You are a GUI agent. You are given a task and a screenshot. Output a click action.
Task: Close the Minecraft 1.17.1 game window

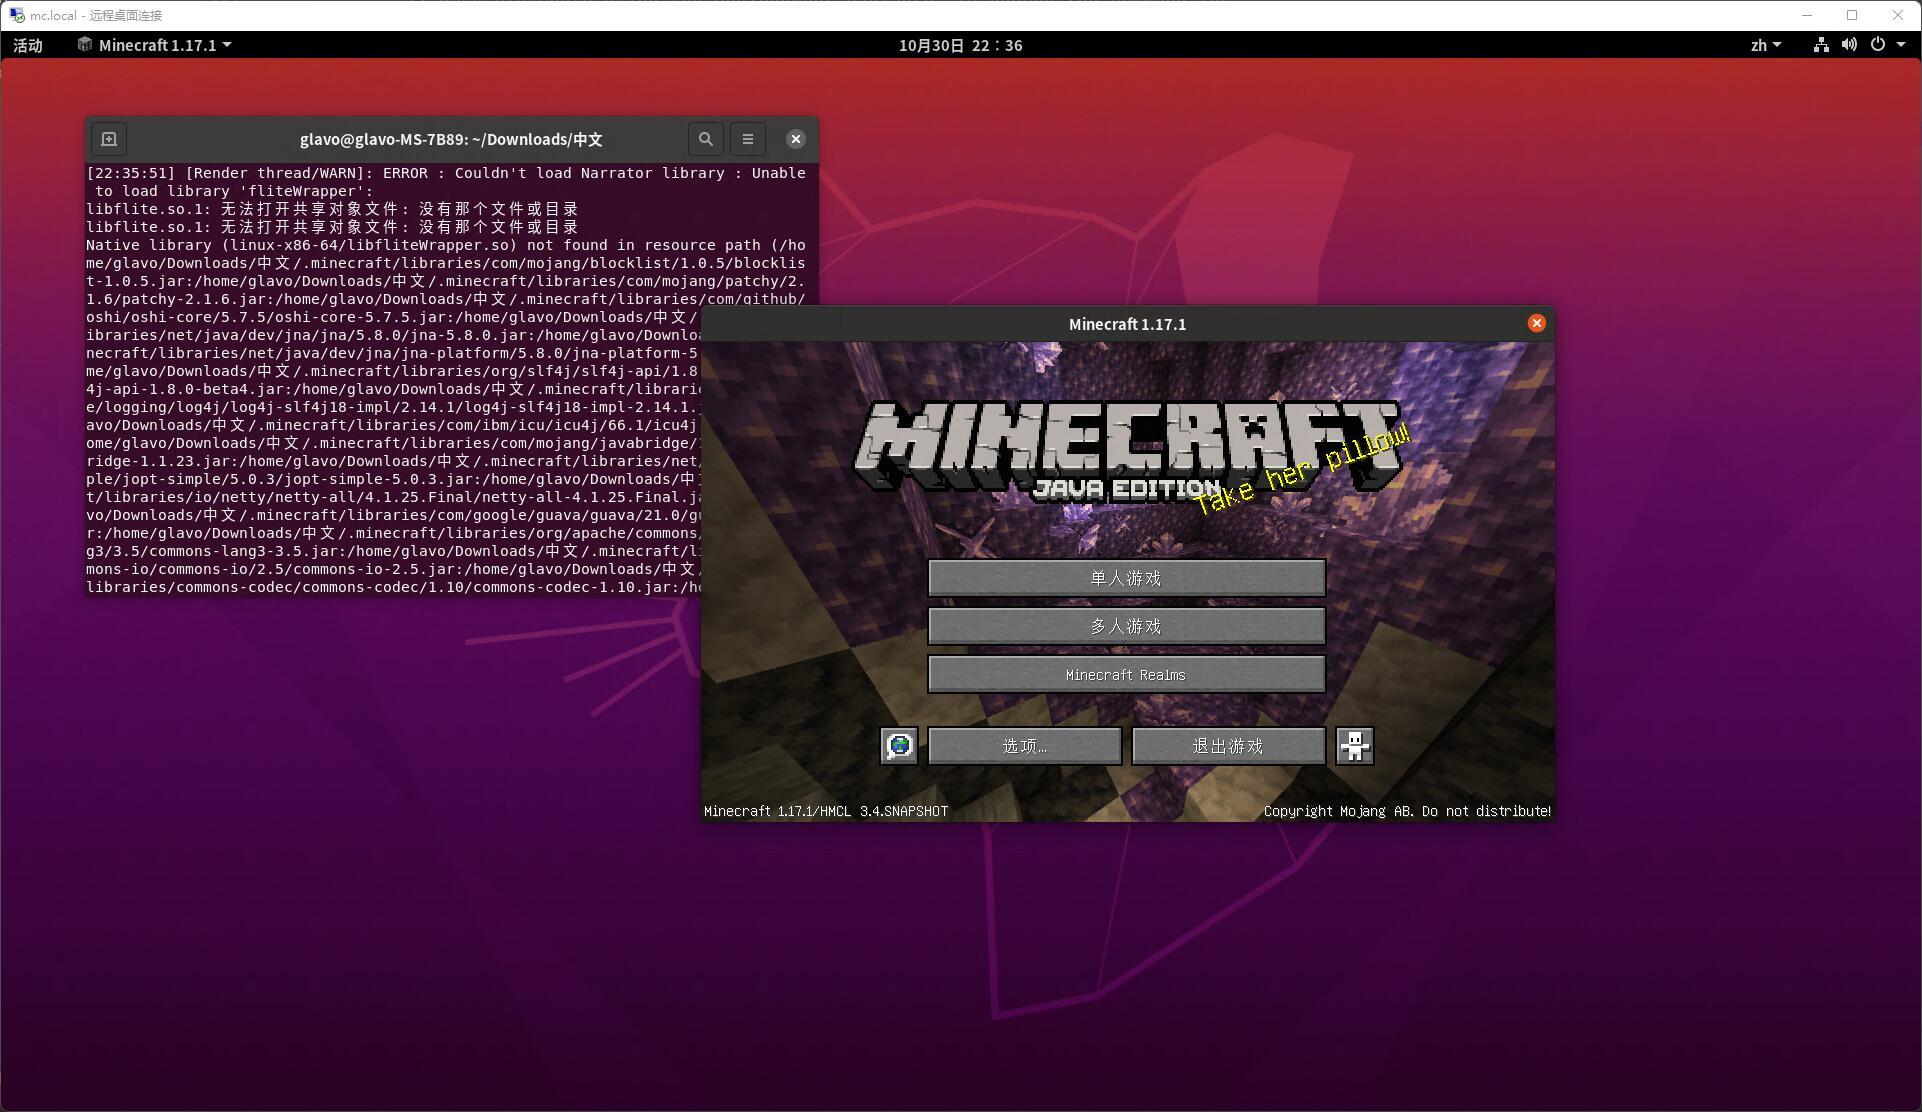[x=1537, y=323]
